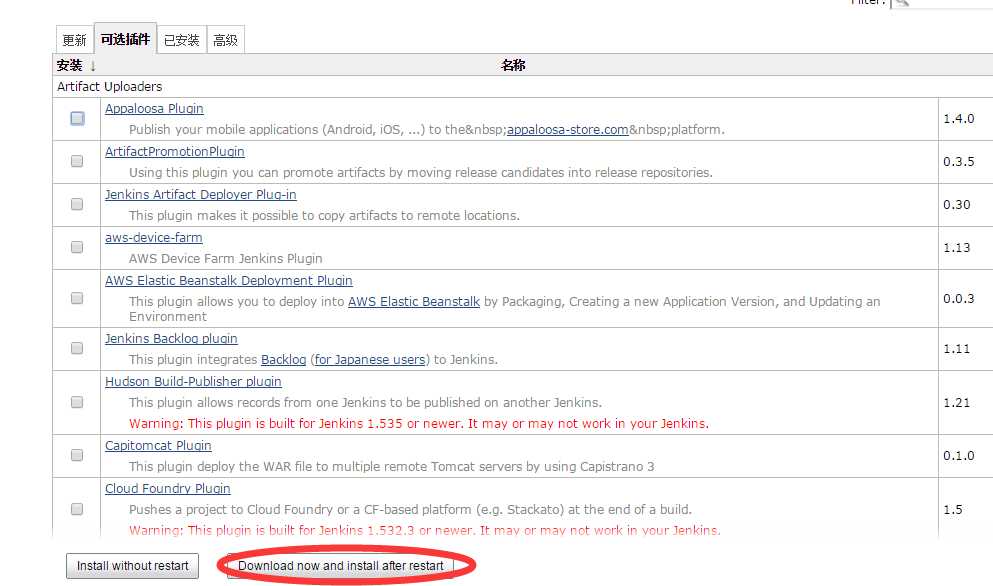Open the Jenkins Backlog plugin link
993x586 pixels.
click(171, 338)
